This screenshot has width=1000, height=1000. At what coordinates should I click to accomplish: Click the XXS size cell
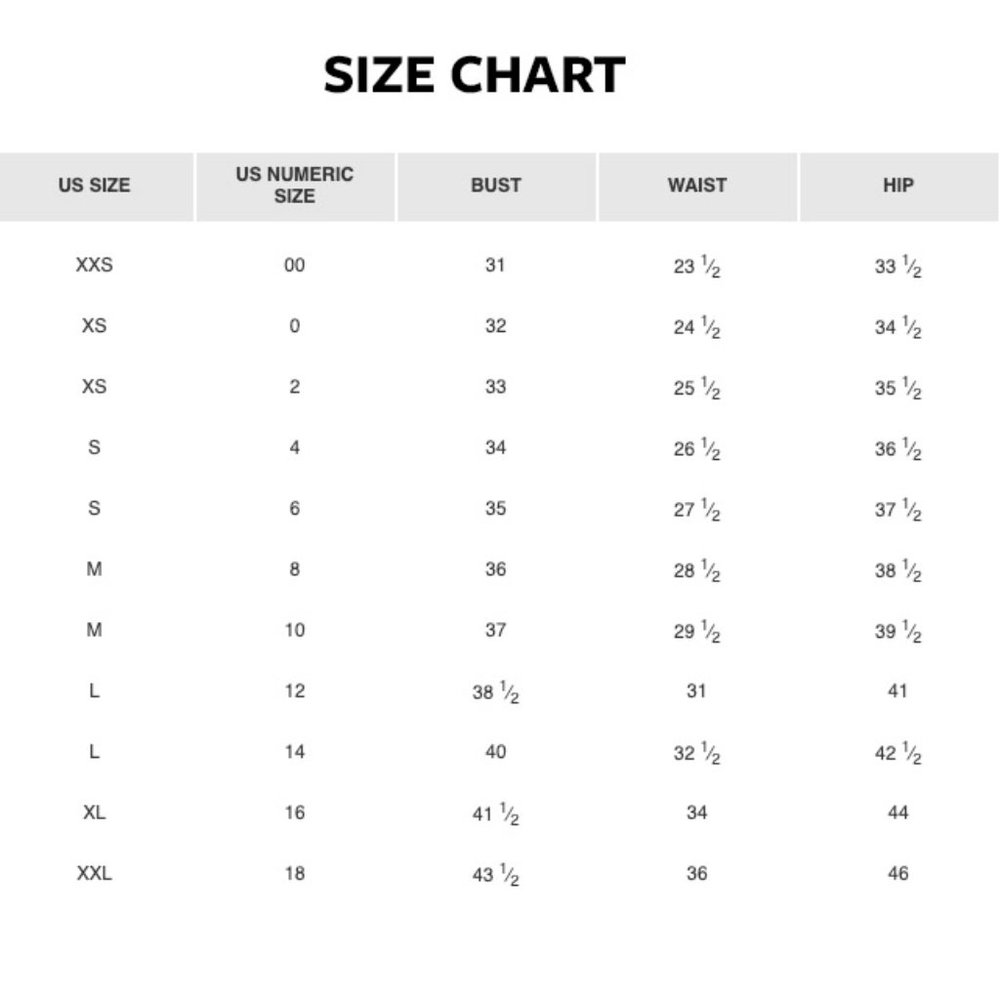[x=94, y=265]
